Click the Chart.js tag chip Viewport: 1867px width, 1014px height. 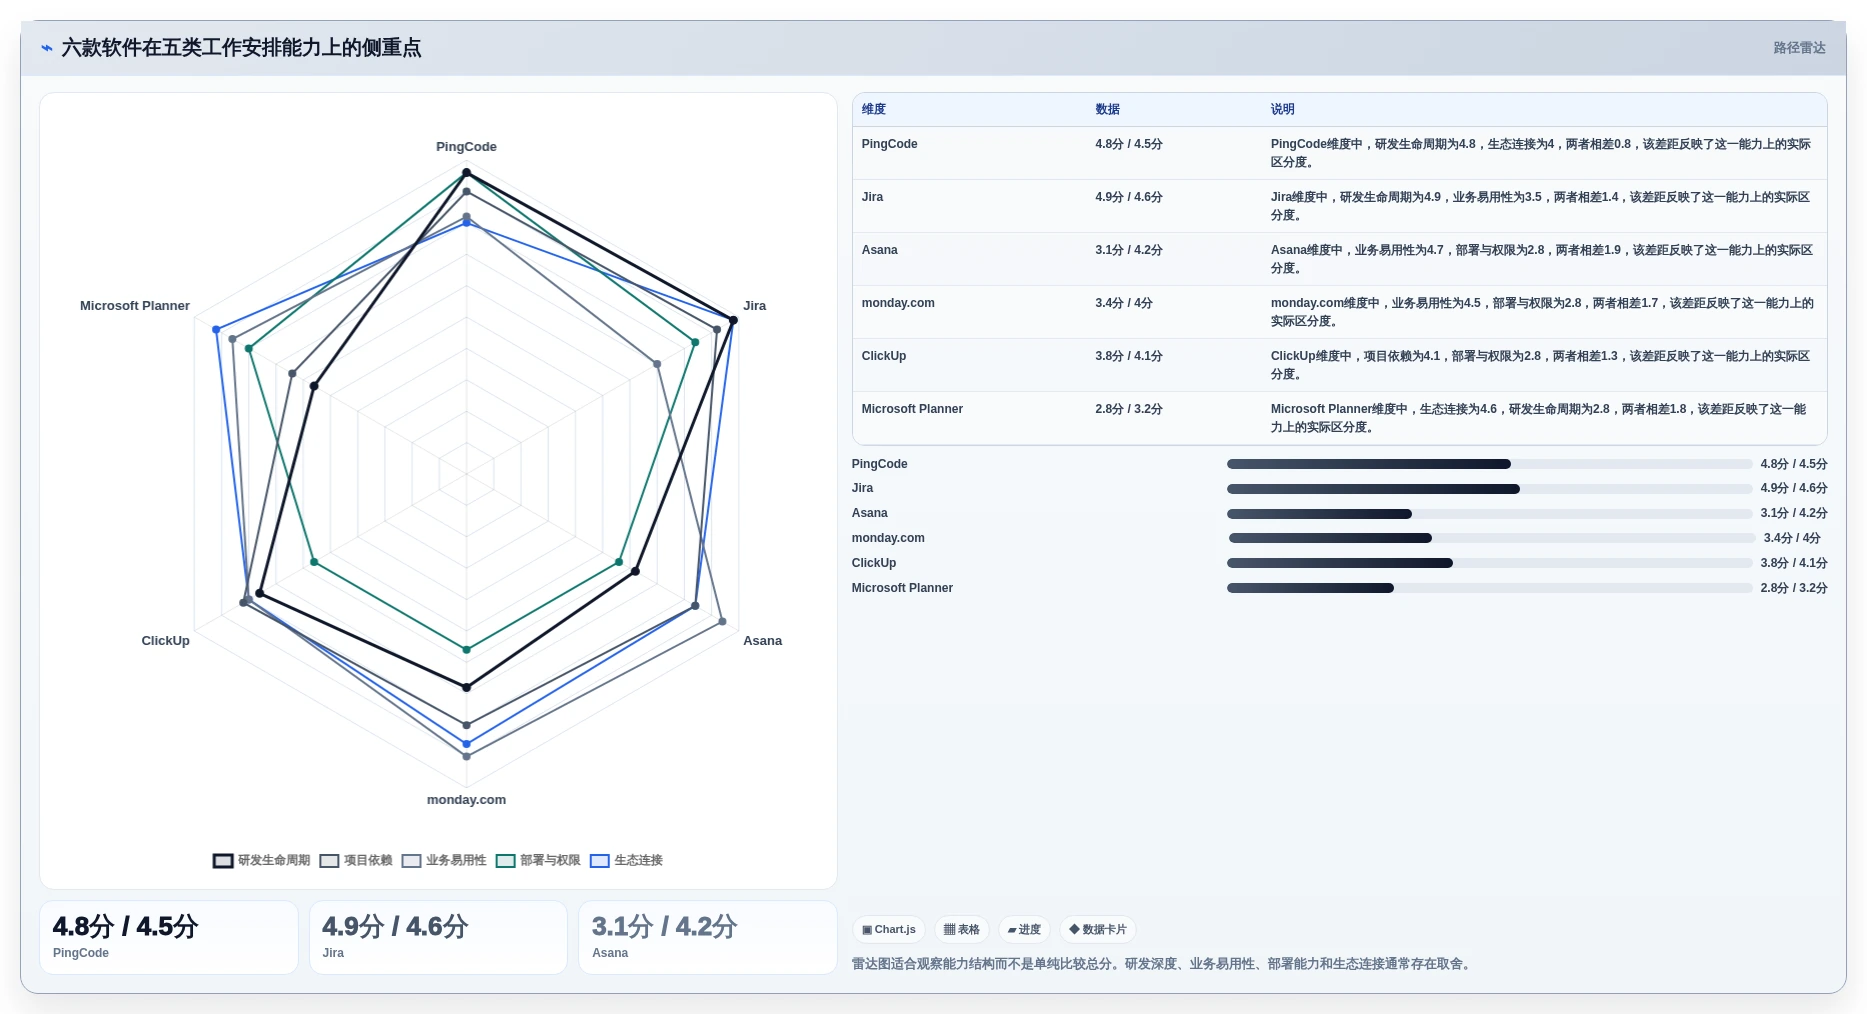click(x=889, y=929)
